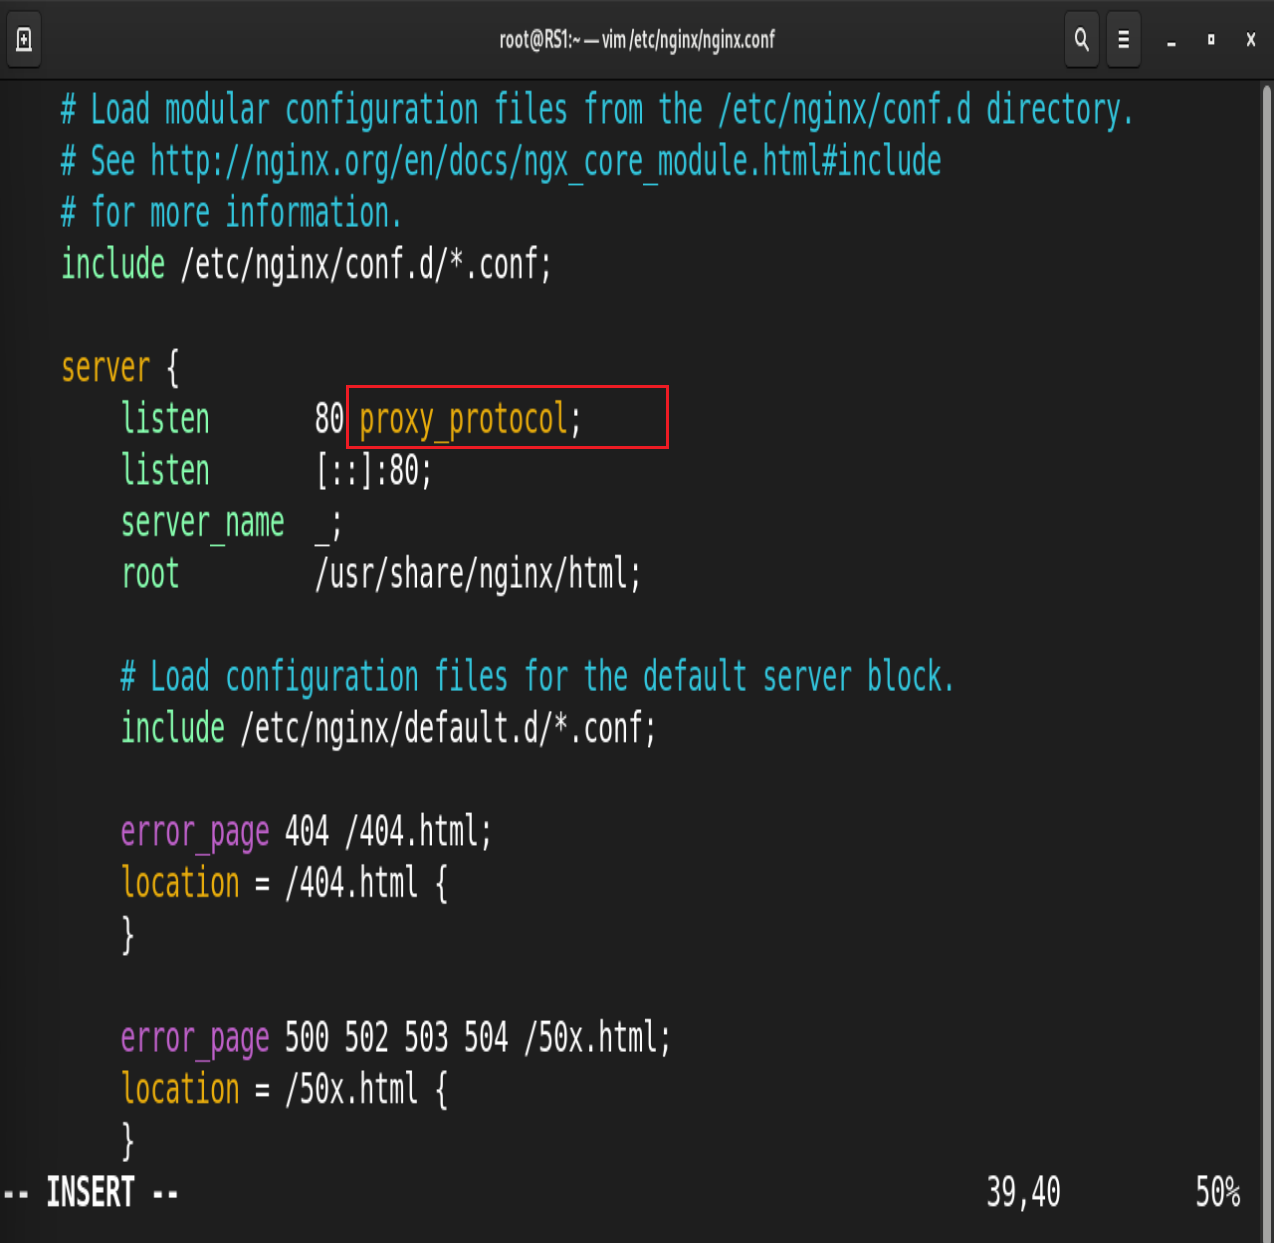Viewport: 1274px width, 1243px height.
Task: Click '[::]:80;' listen value
Action: (374, 470)
